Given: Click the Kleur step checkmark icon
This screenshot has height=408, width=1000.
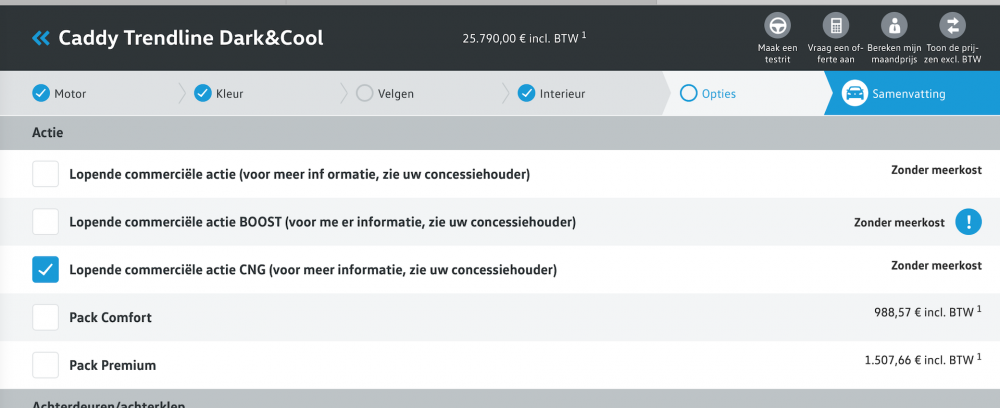Looking at the screenshot, I should [x=203, y=94].
